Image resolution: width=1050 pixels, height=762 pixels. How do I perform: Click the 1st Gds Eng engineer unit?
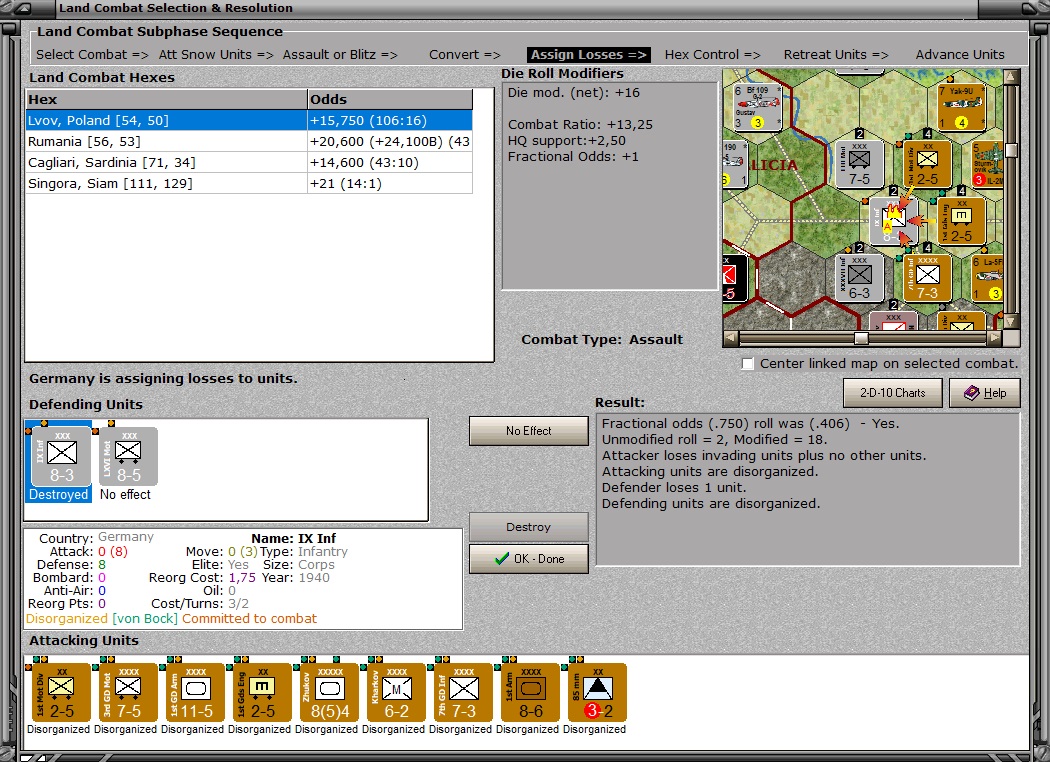[262, 692]
